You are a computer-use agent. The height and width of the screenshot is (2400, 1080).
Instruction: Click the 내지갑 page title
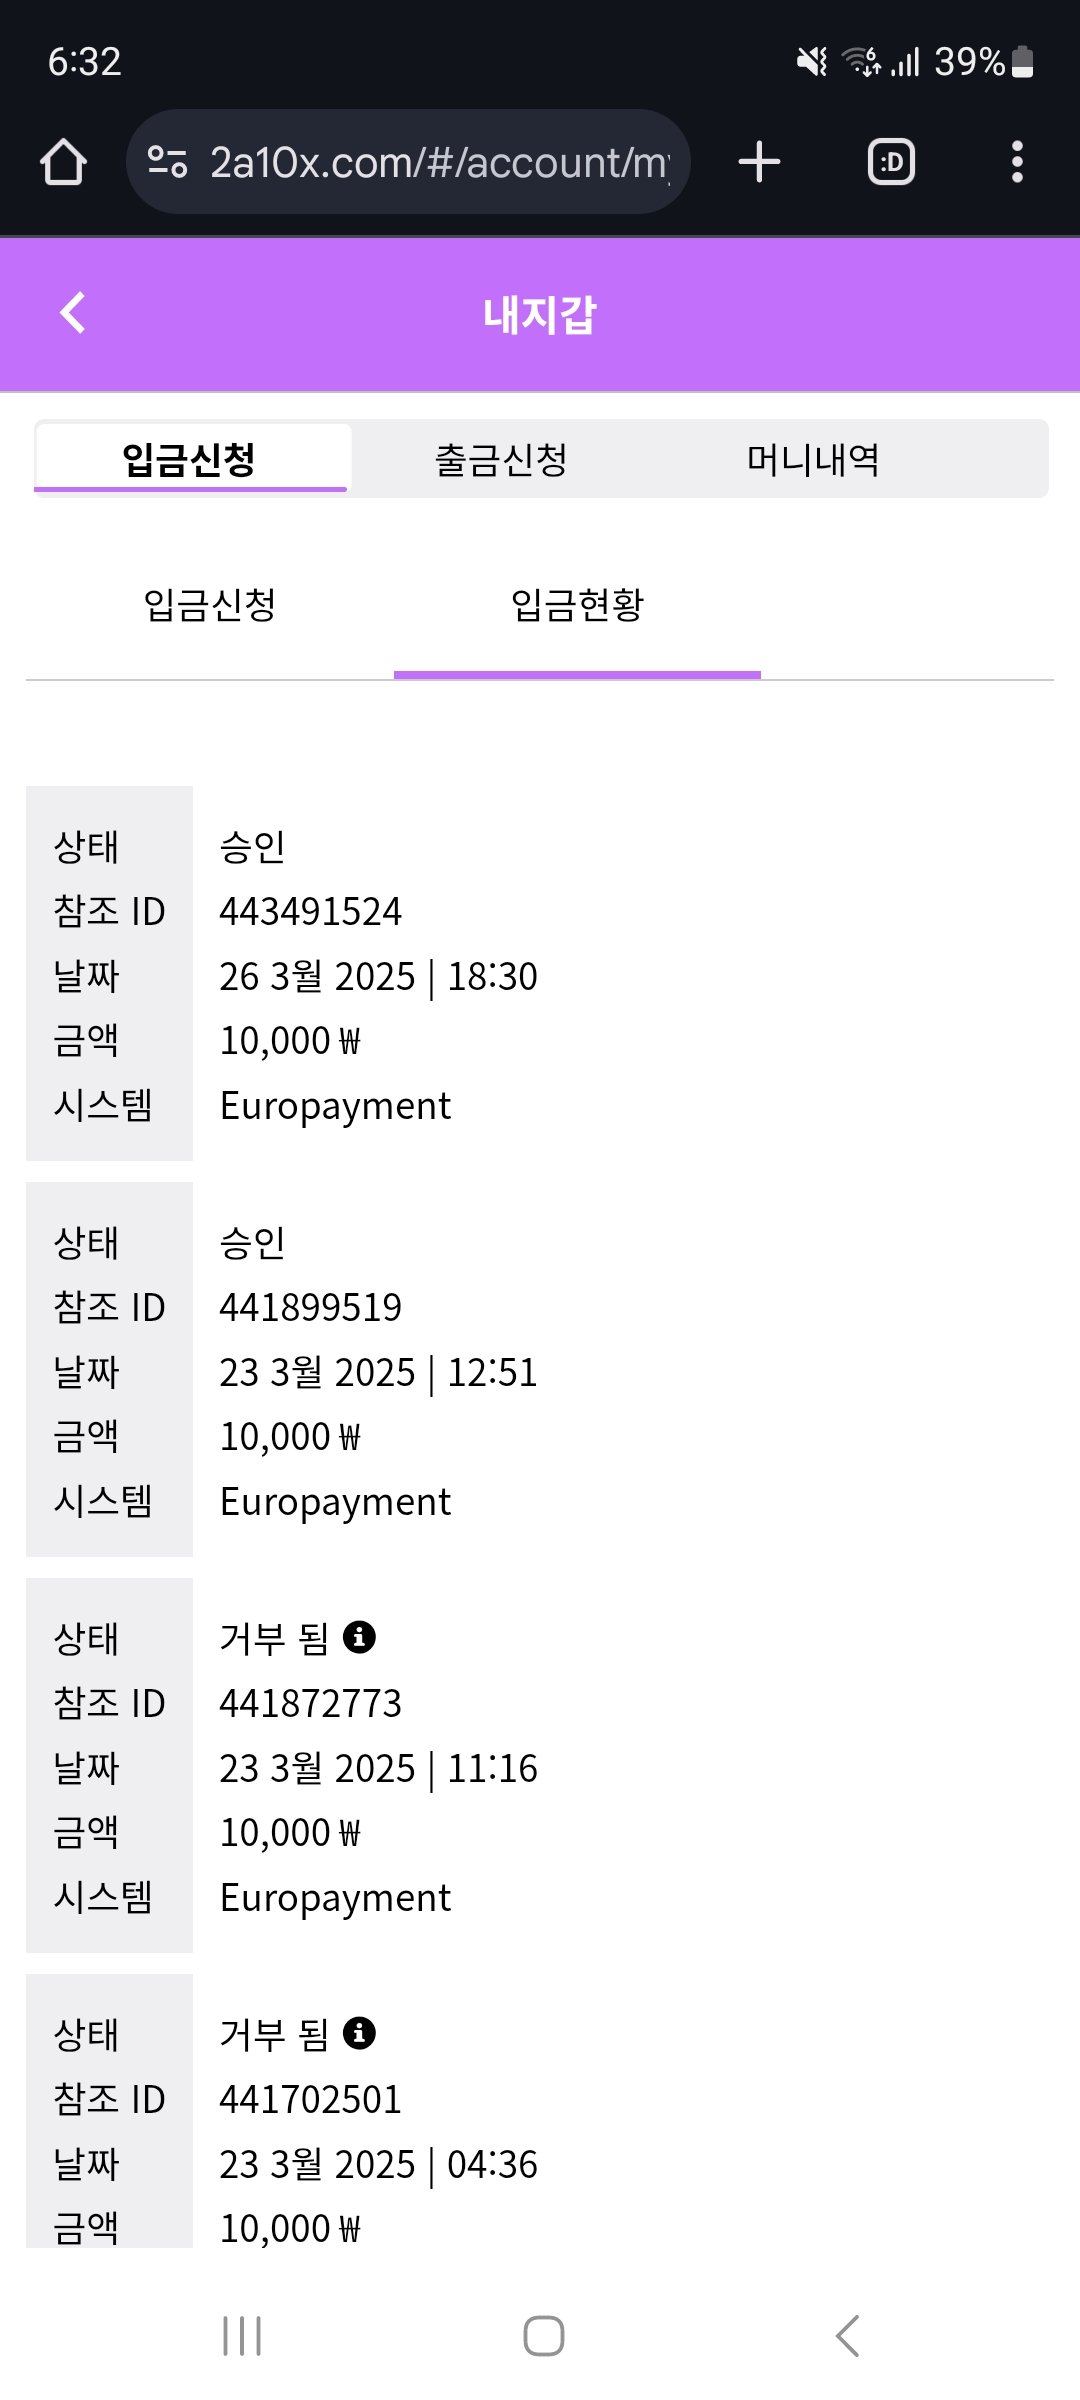click(540, 315)
